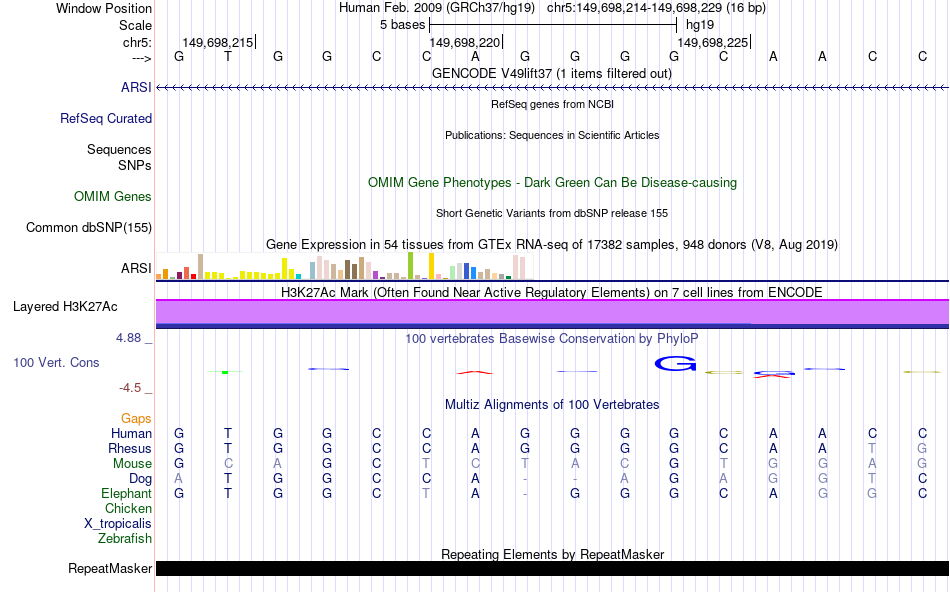
Task: Click the RepeatMasker track label
Action: (x=110, y=568)
